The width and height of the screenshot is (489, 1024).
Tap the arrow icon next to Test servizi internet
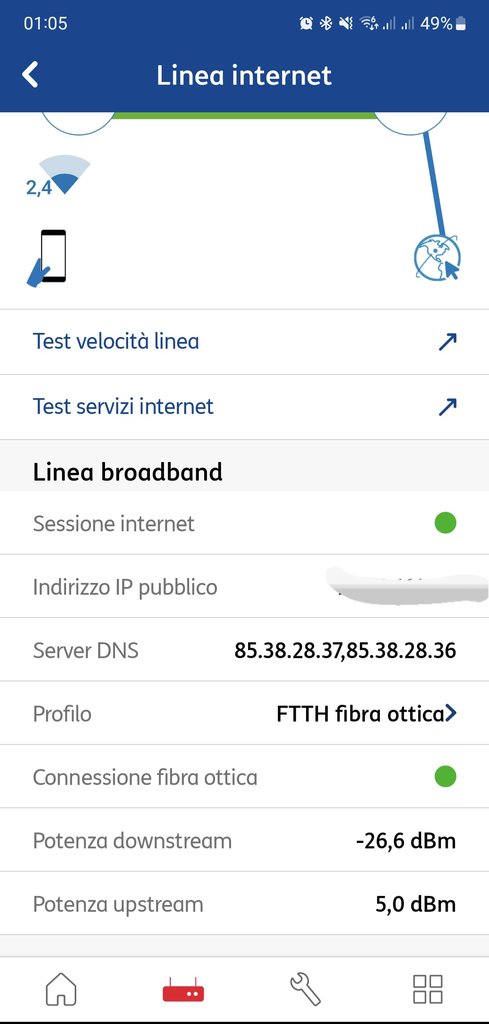[x=447, y=407]
